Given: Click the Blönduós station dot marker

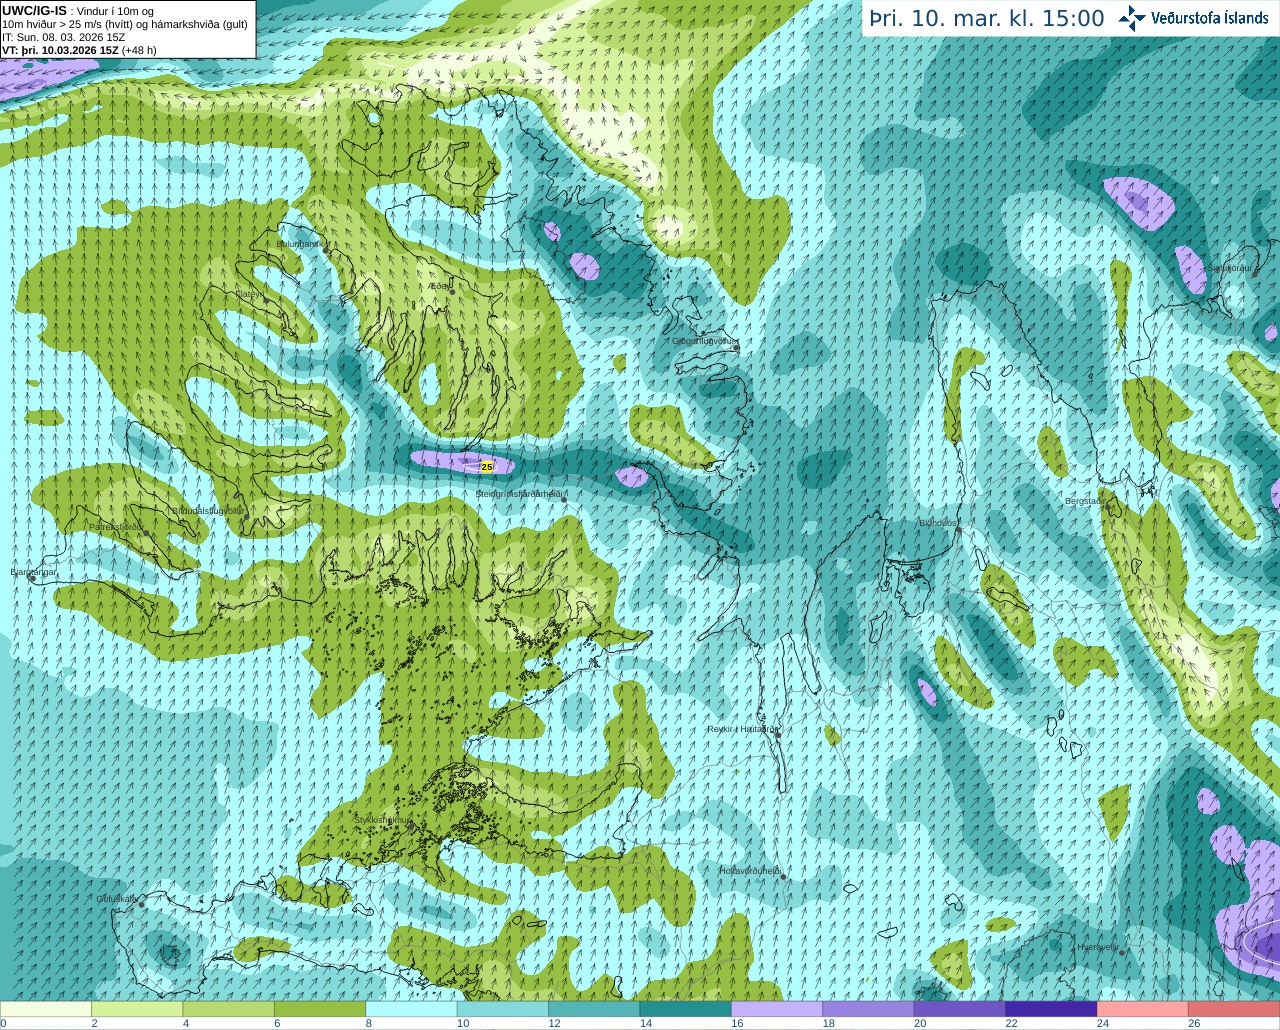Looking at the screenshot, I should (958, 530).
